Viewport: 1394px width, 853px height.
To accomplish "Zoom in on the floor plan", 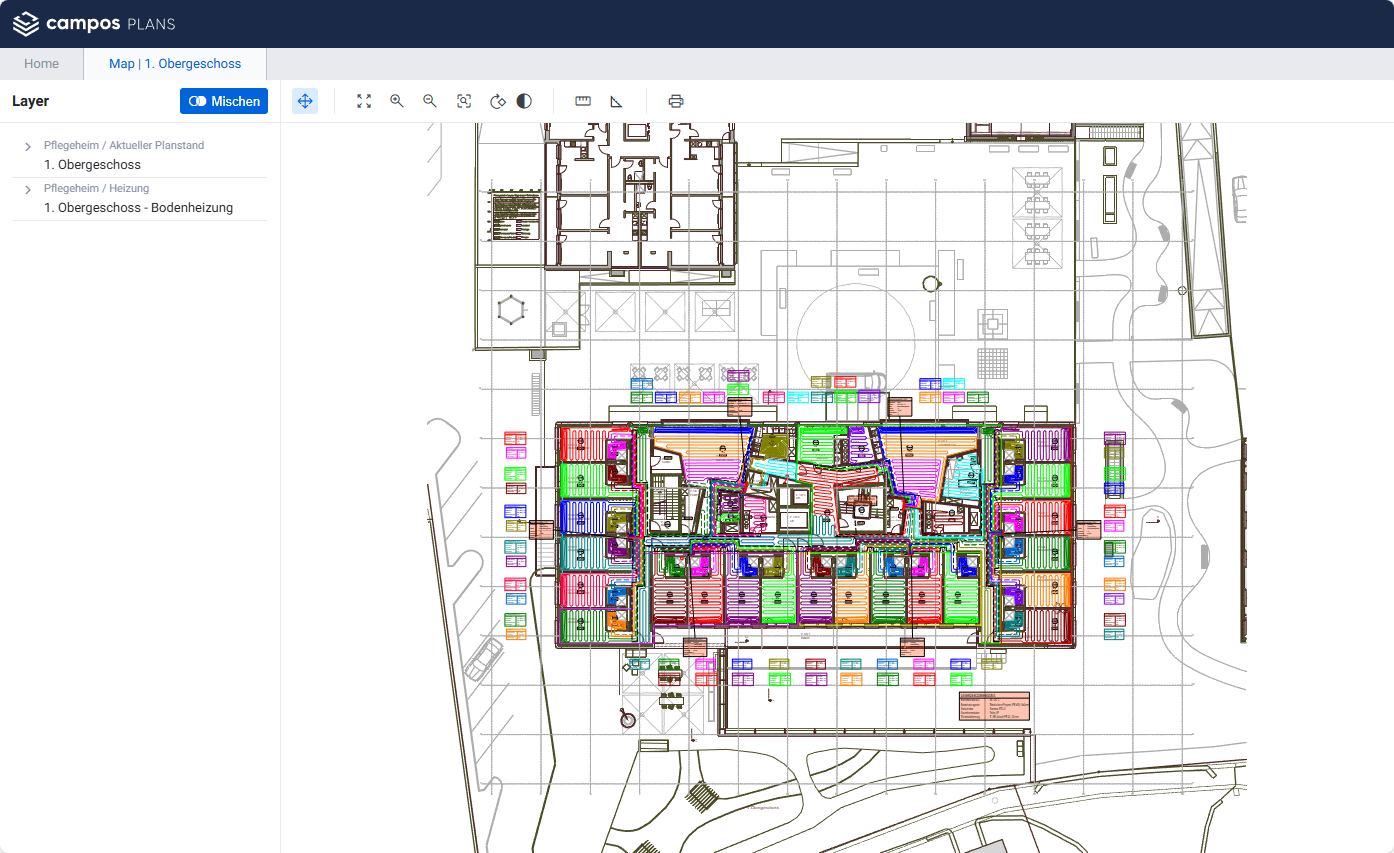I will (x=397, y=101).
